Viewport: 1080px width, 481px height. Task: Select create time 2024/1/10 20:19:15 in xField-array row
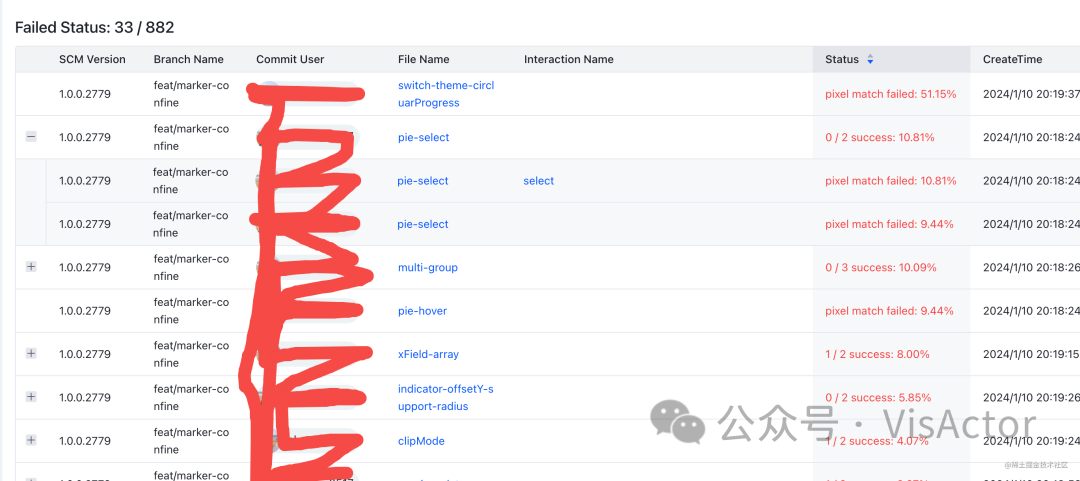[x=1031, y=354]
